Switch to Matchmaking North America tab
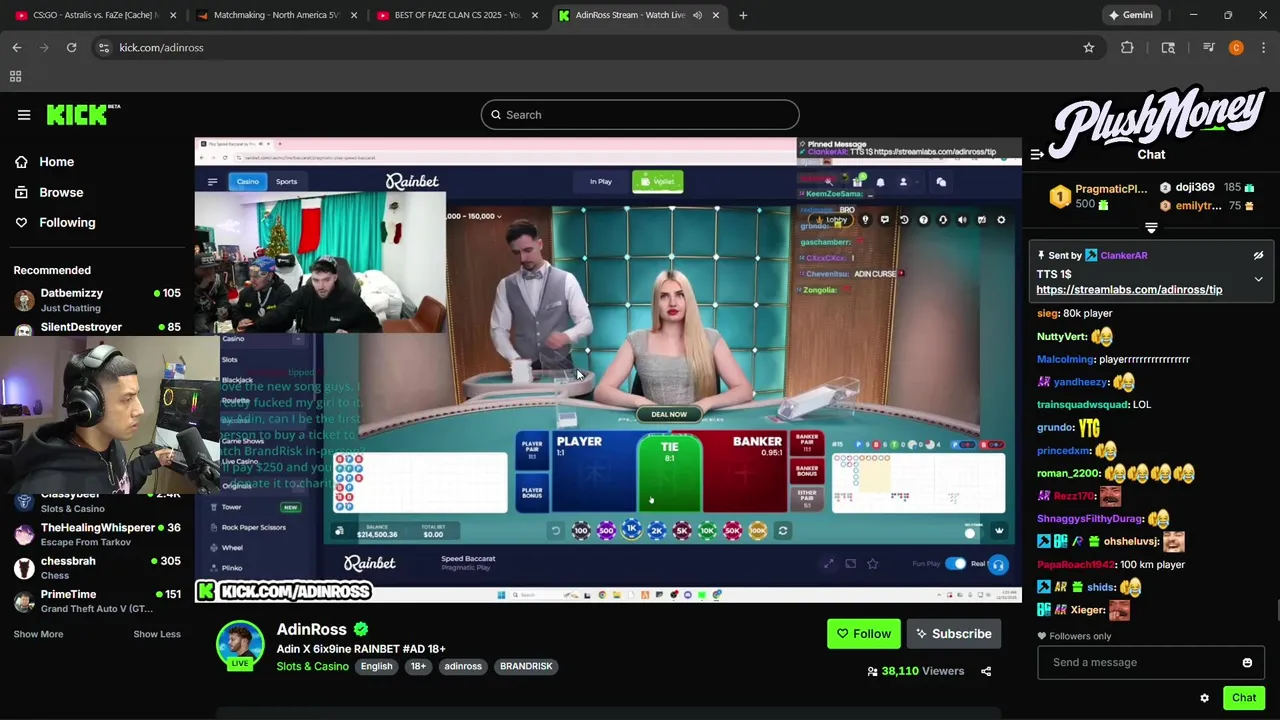Screen dimensions: 1280x720 [275, 15]
